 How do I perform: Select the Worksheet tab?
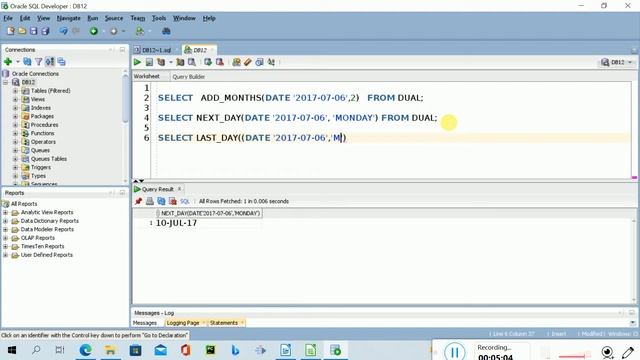[147, 76]
